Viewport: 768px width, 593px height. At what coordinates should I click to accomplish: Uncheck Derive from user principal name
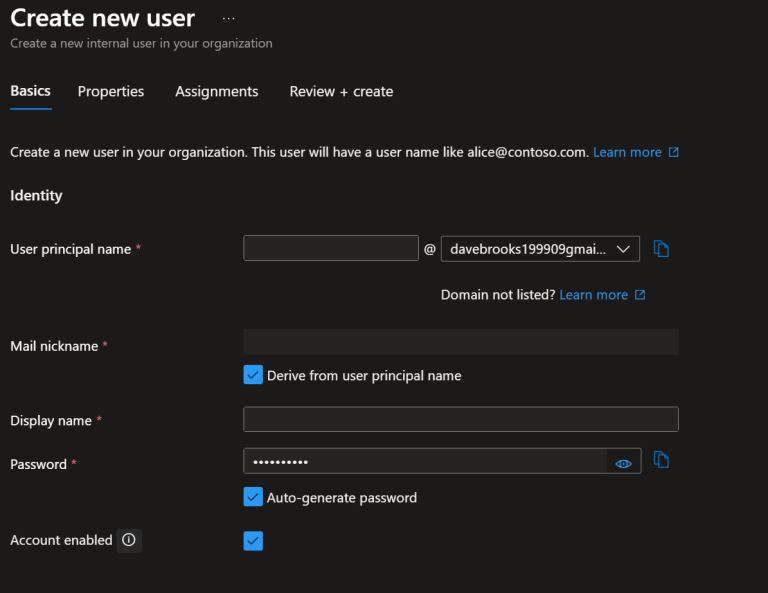tap(253, 376)
